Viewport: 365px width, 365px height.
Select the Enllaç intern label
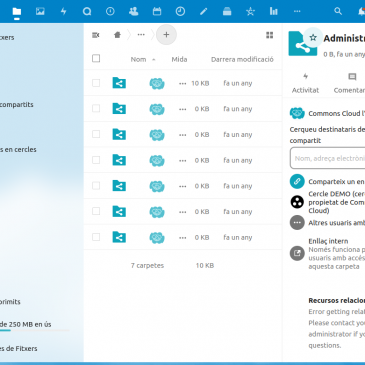328,241
